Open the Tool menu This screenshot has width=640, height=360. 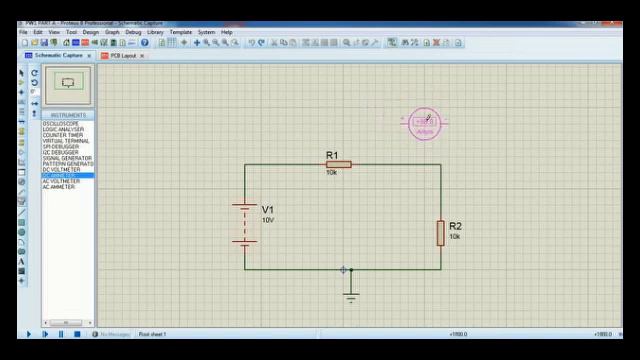point(71,32)
